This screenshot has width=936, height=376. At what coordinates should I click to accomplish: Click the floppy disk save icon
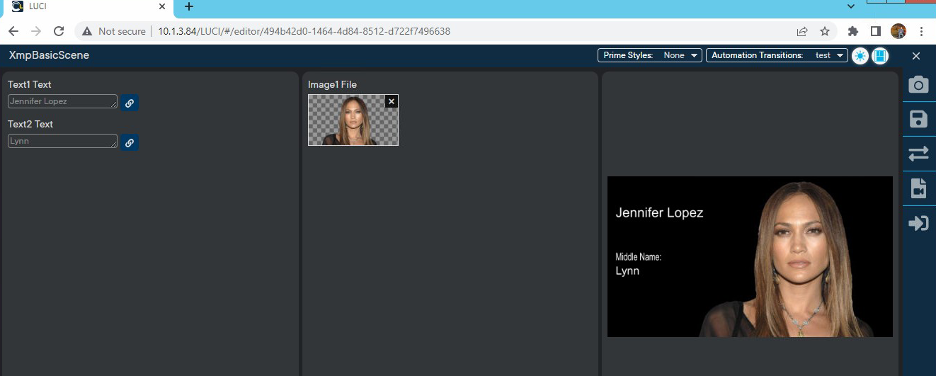pyautogui.click(x=918, y=119)
